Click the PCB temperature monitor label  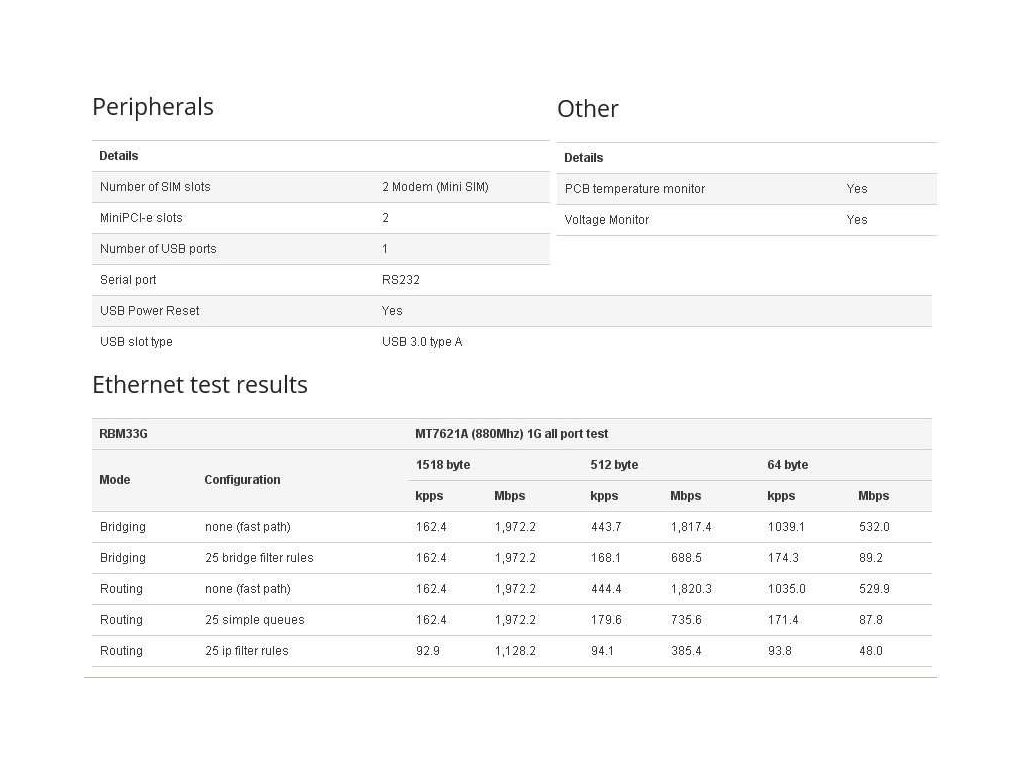[x=635, y=189]
